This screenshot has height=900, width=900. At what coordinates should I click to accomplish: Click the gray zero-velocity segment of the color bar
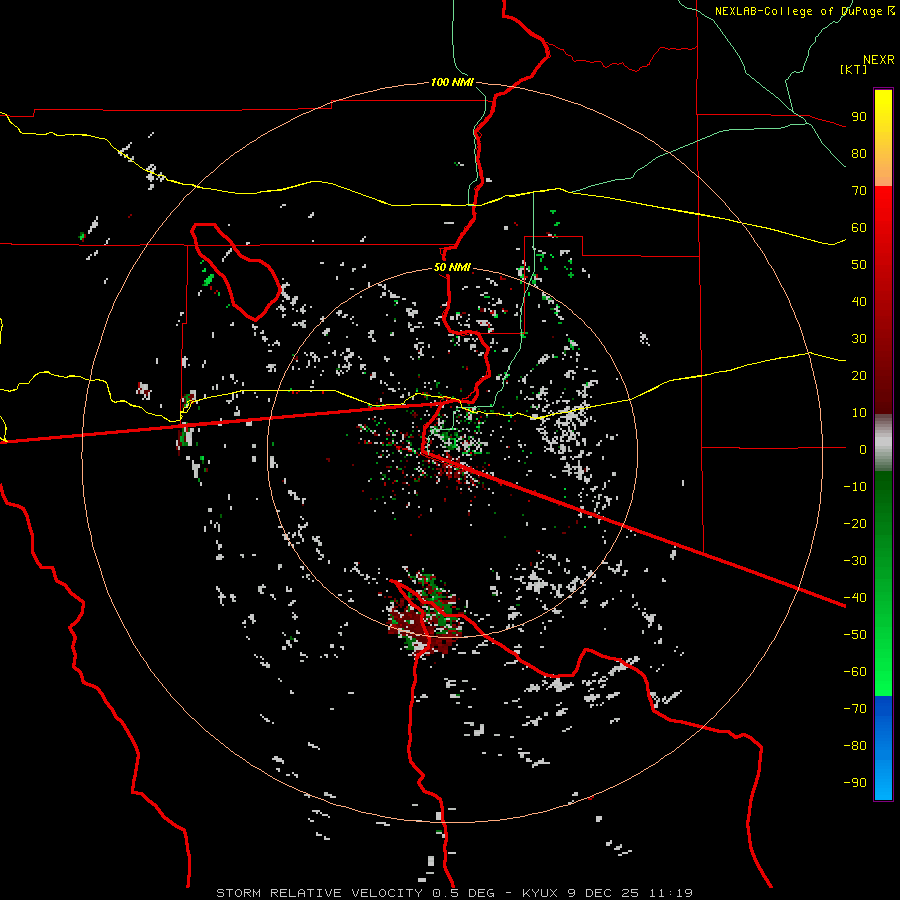point(883,443)
